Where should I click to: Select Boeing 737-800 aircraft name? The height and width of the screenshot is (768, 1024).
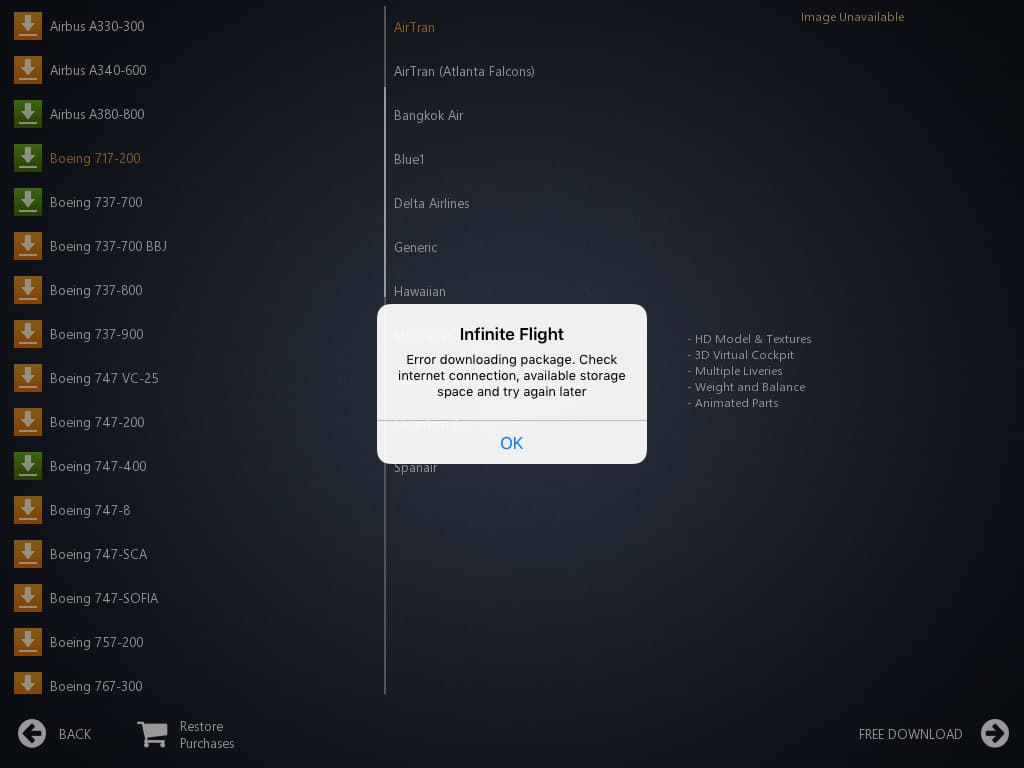coord(96,290)
